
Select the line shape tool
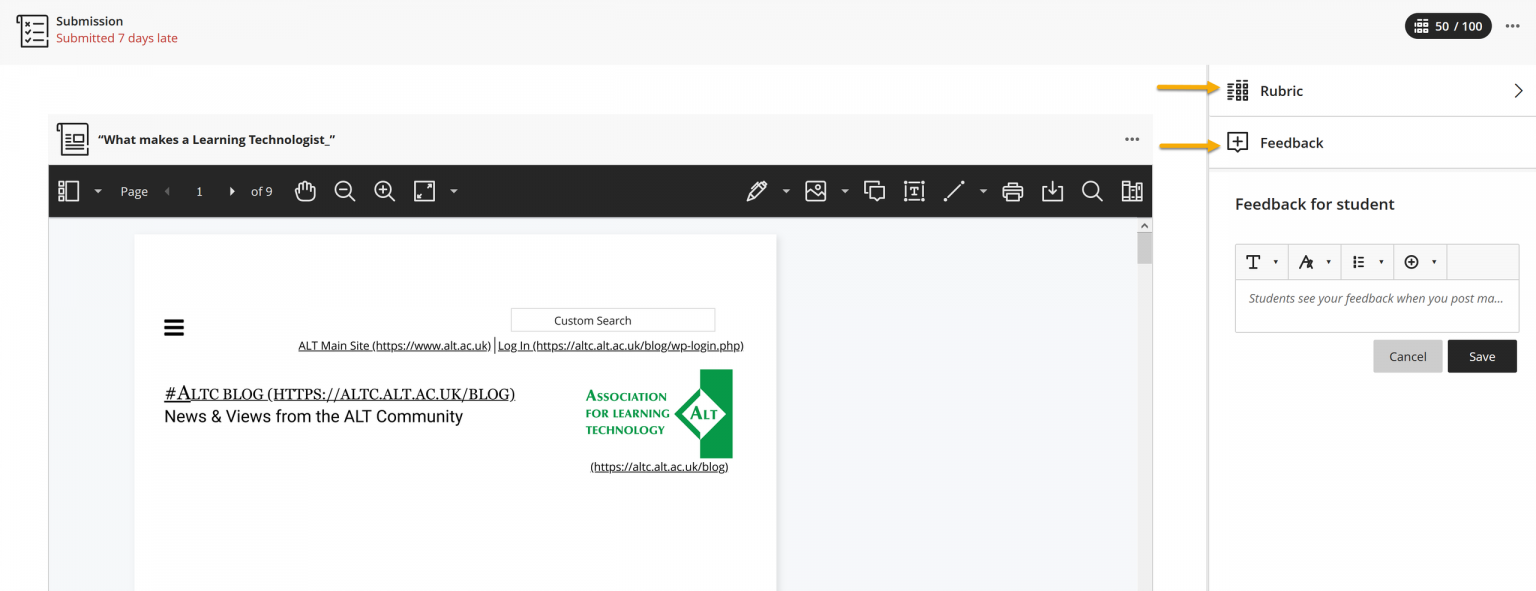[954, 191]
